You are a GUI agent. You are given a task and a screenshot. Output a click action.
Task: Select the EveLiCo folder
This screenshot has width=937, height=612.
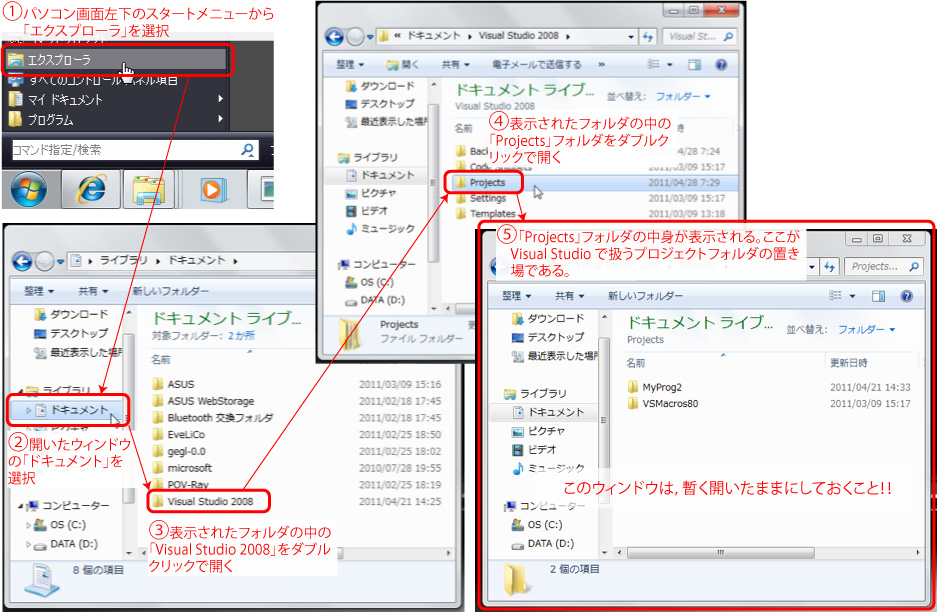click(178, 434)
